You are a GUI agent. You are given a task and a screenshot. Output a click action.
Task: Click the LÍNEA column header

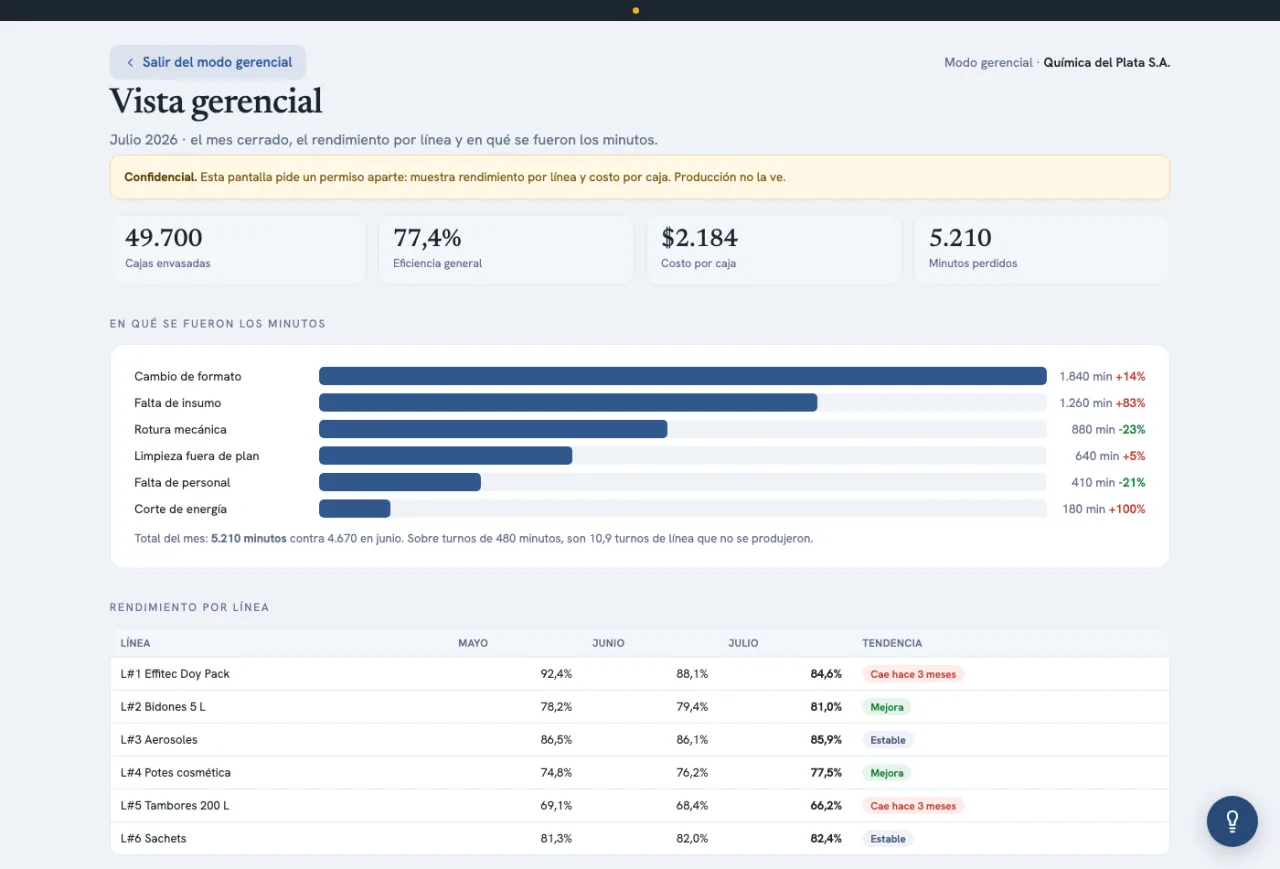click(x=136, y=643)
